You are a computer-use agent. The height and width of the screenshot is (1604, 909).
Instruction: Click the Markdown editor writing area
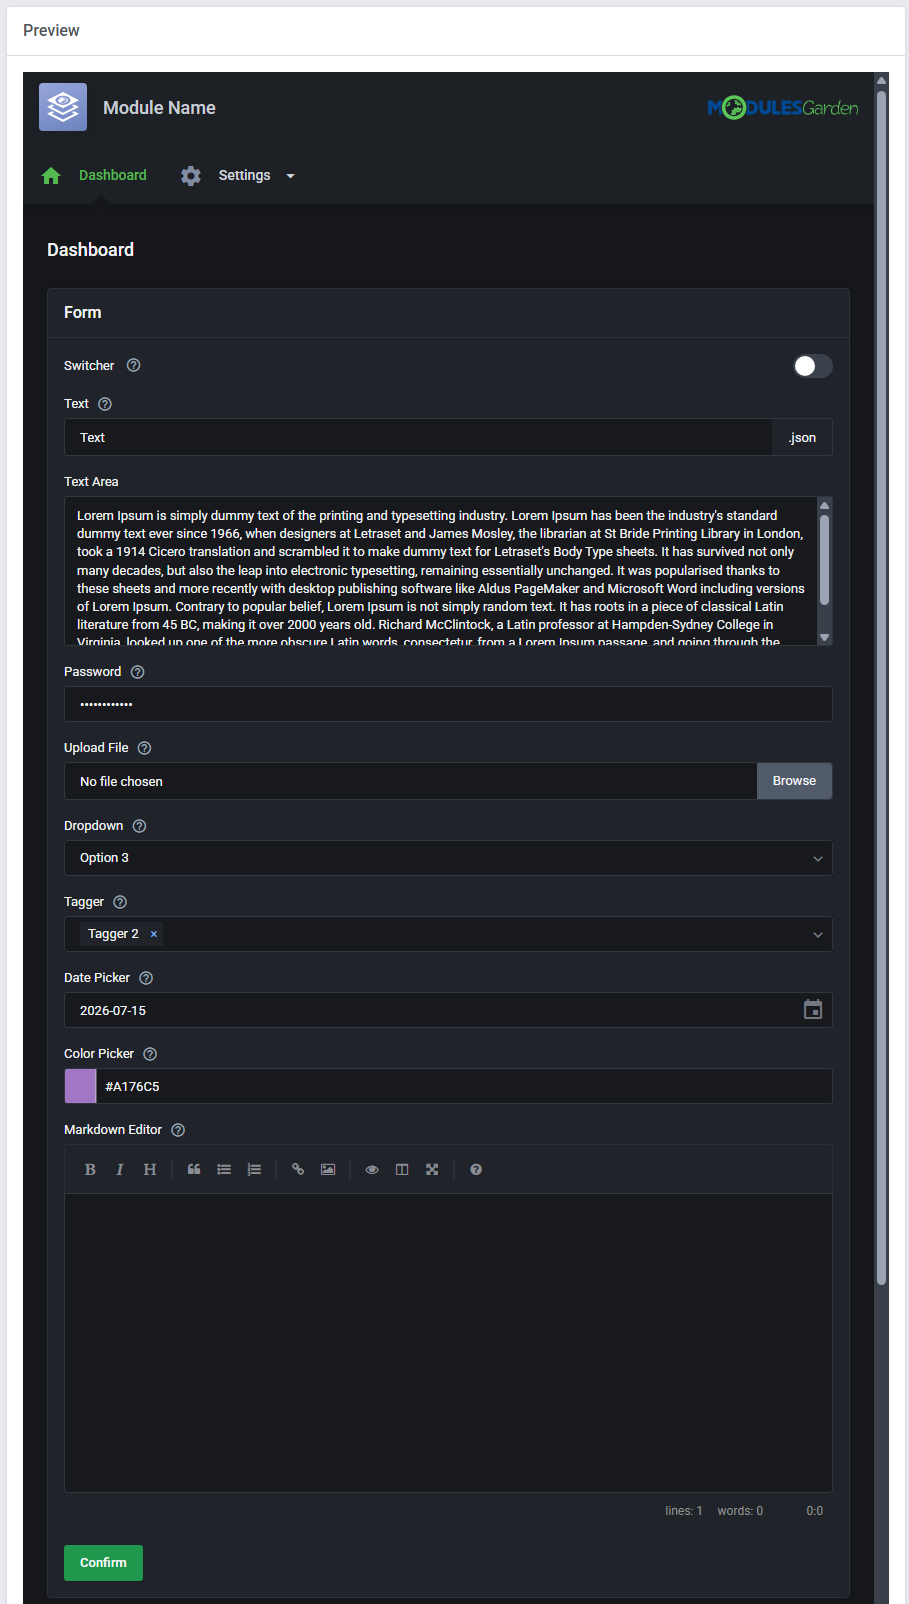coord(448,1343)
